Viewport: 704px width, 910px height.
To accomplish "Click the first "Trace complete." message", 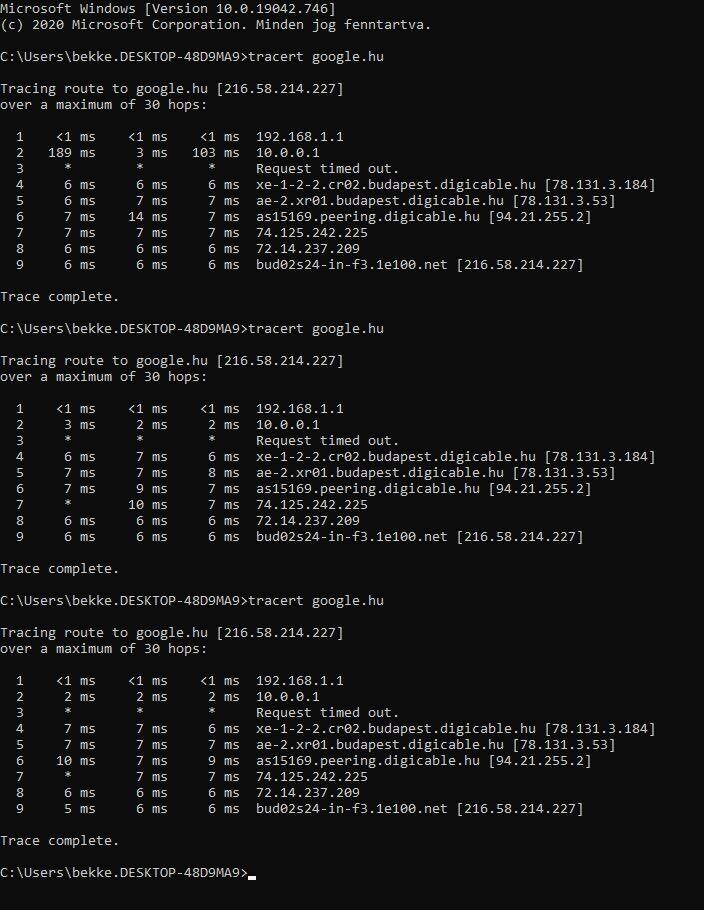I will click(59, 297).
